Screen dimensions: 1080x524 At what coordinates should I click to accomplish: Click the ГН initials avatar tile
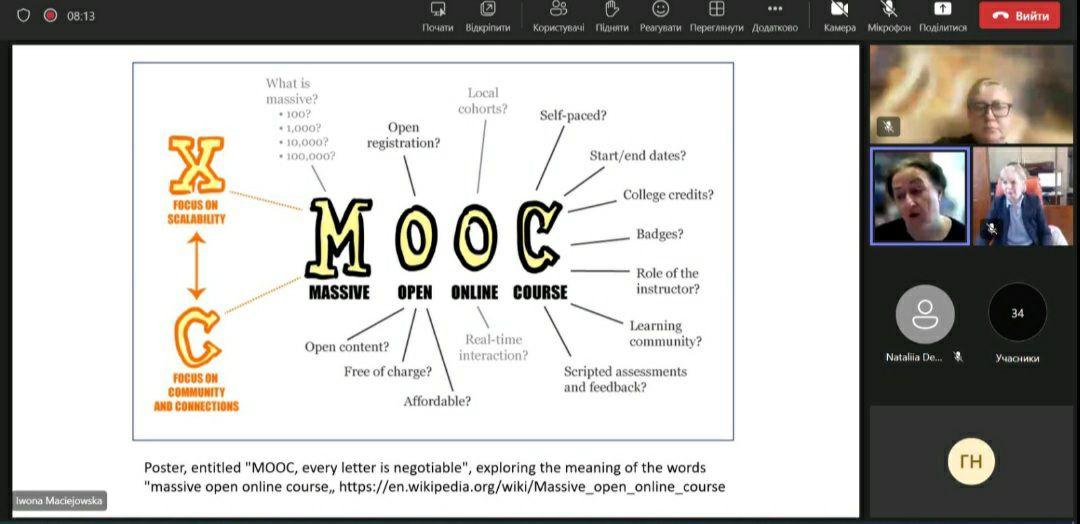tap(971, 461)
